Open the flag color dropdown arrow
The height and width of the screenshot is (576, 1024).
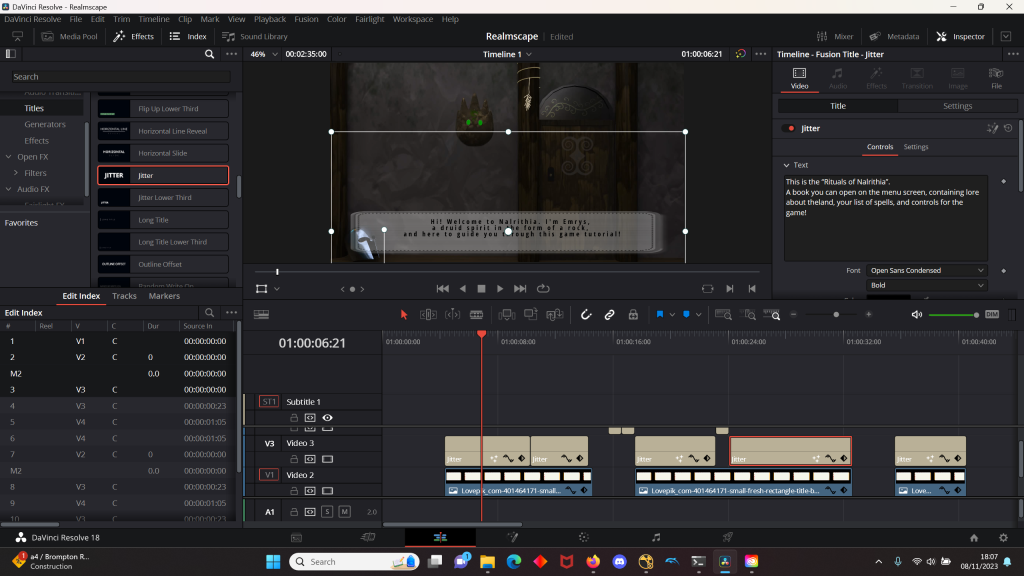(672, 315)
